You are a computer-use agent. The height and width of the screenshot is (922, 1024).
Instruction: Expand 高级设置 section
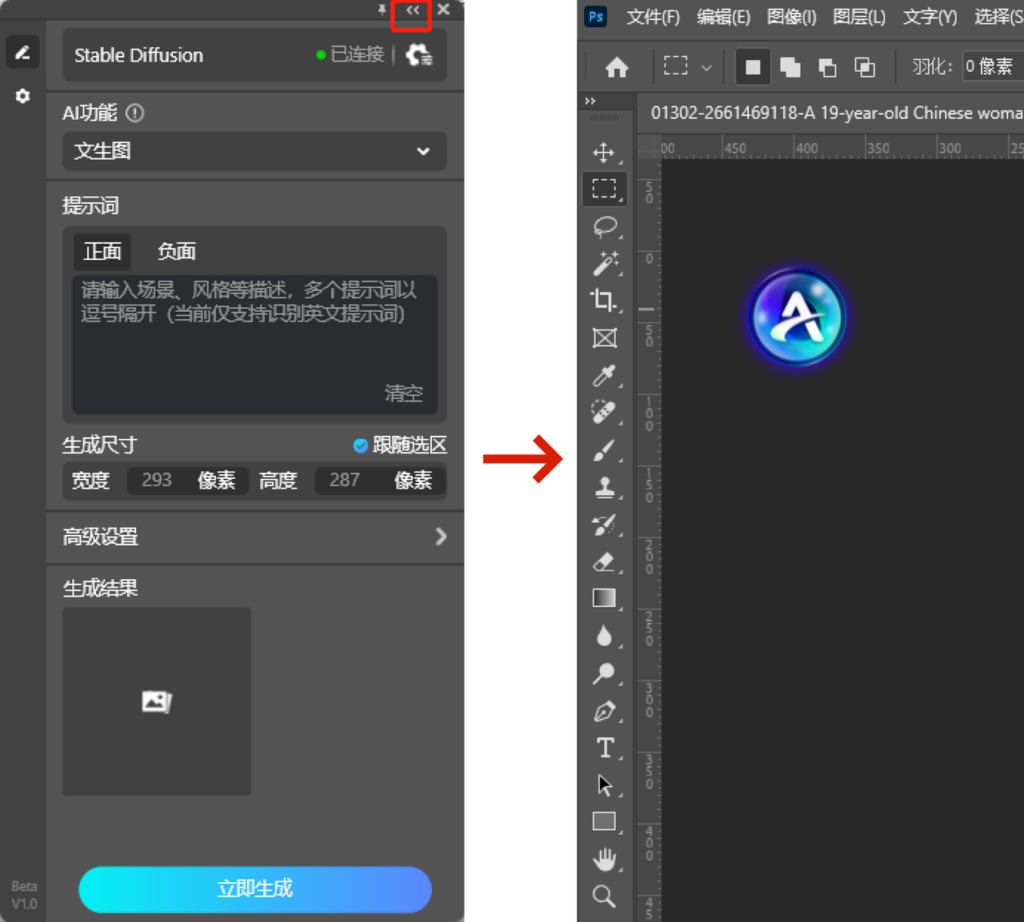254,537
